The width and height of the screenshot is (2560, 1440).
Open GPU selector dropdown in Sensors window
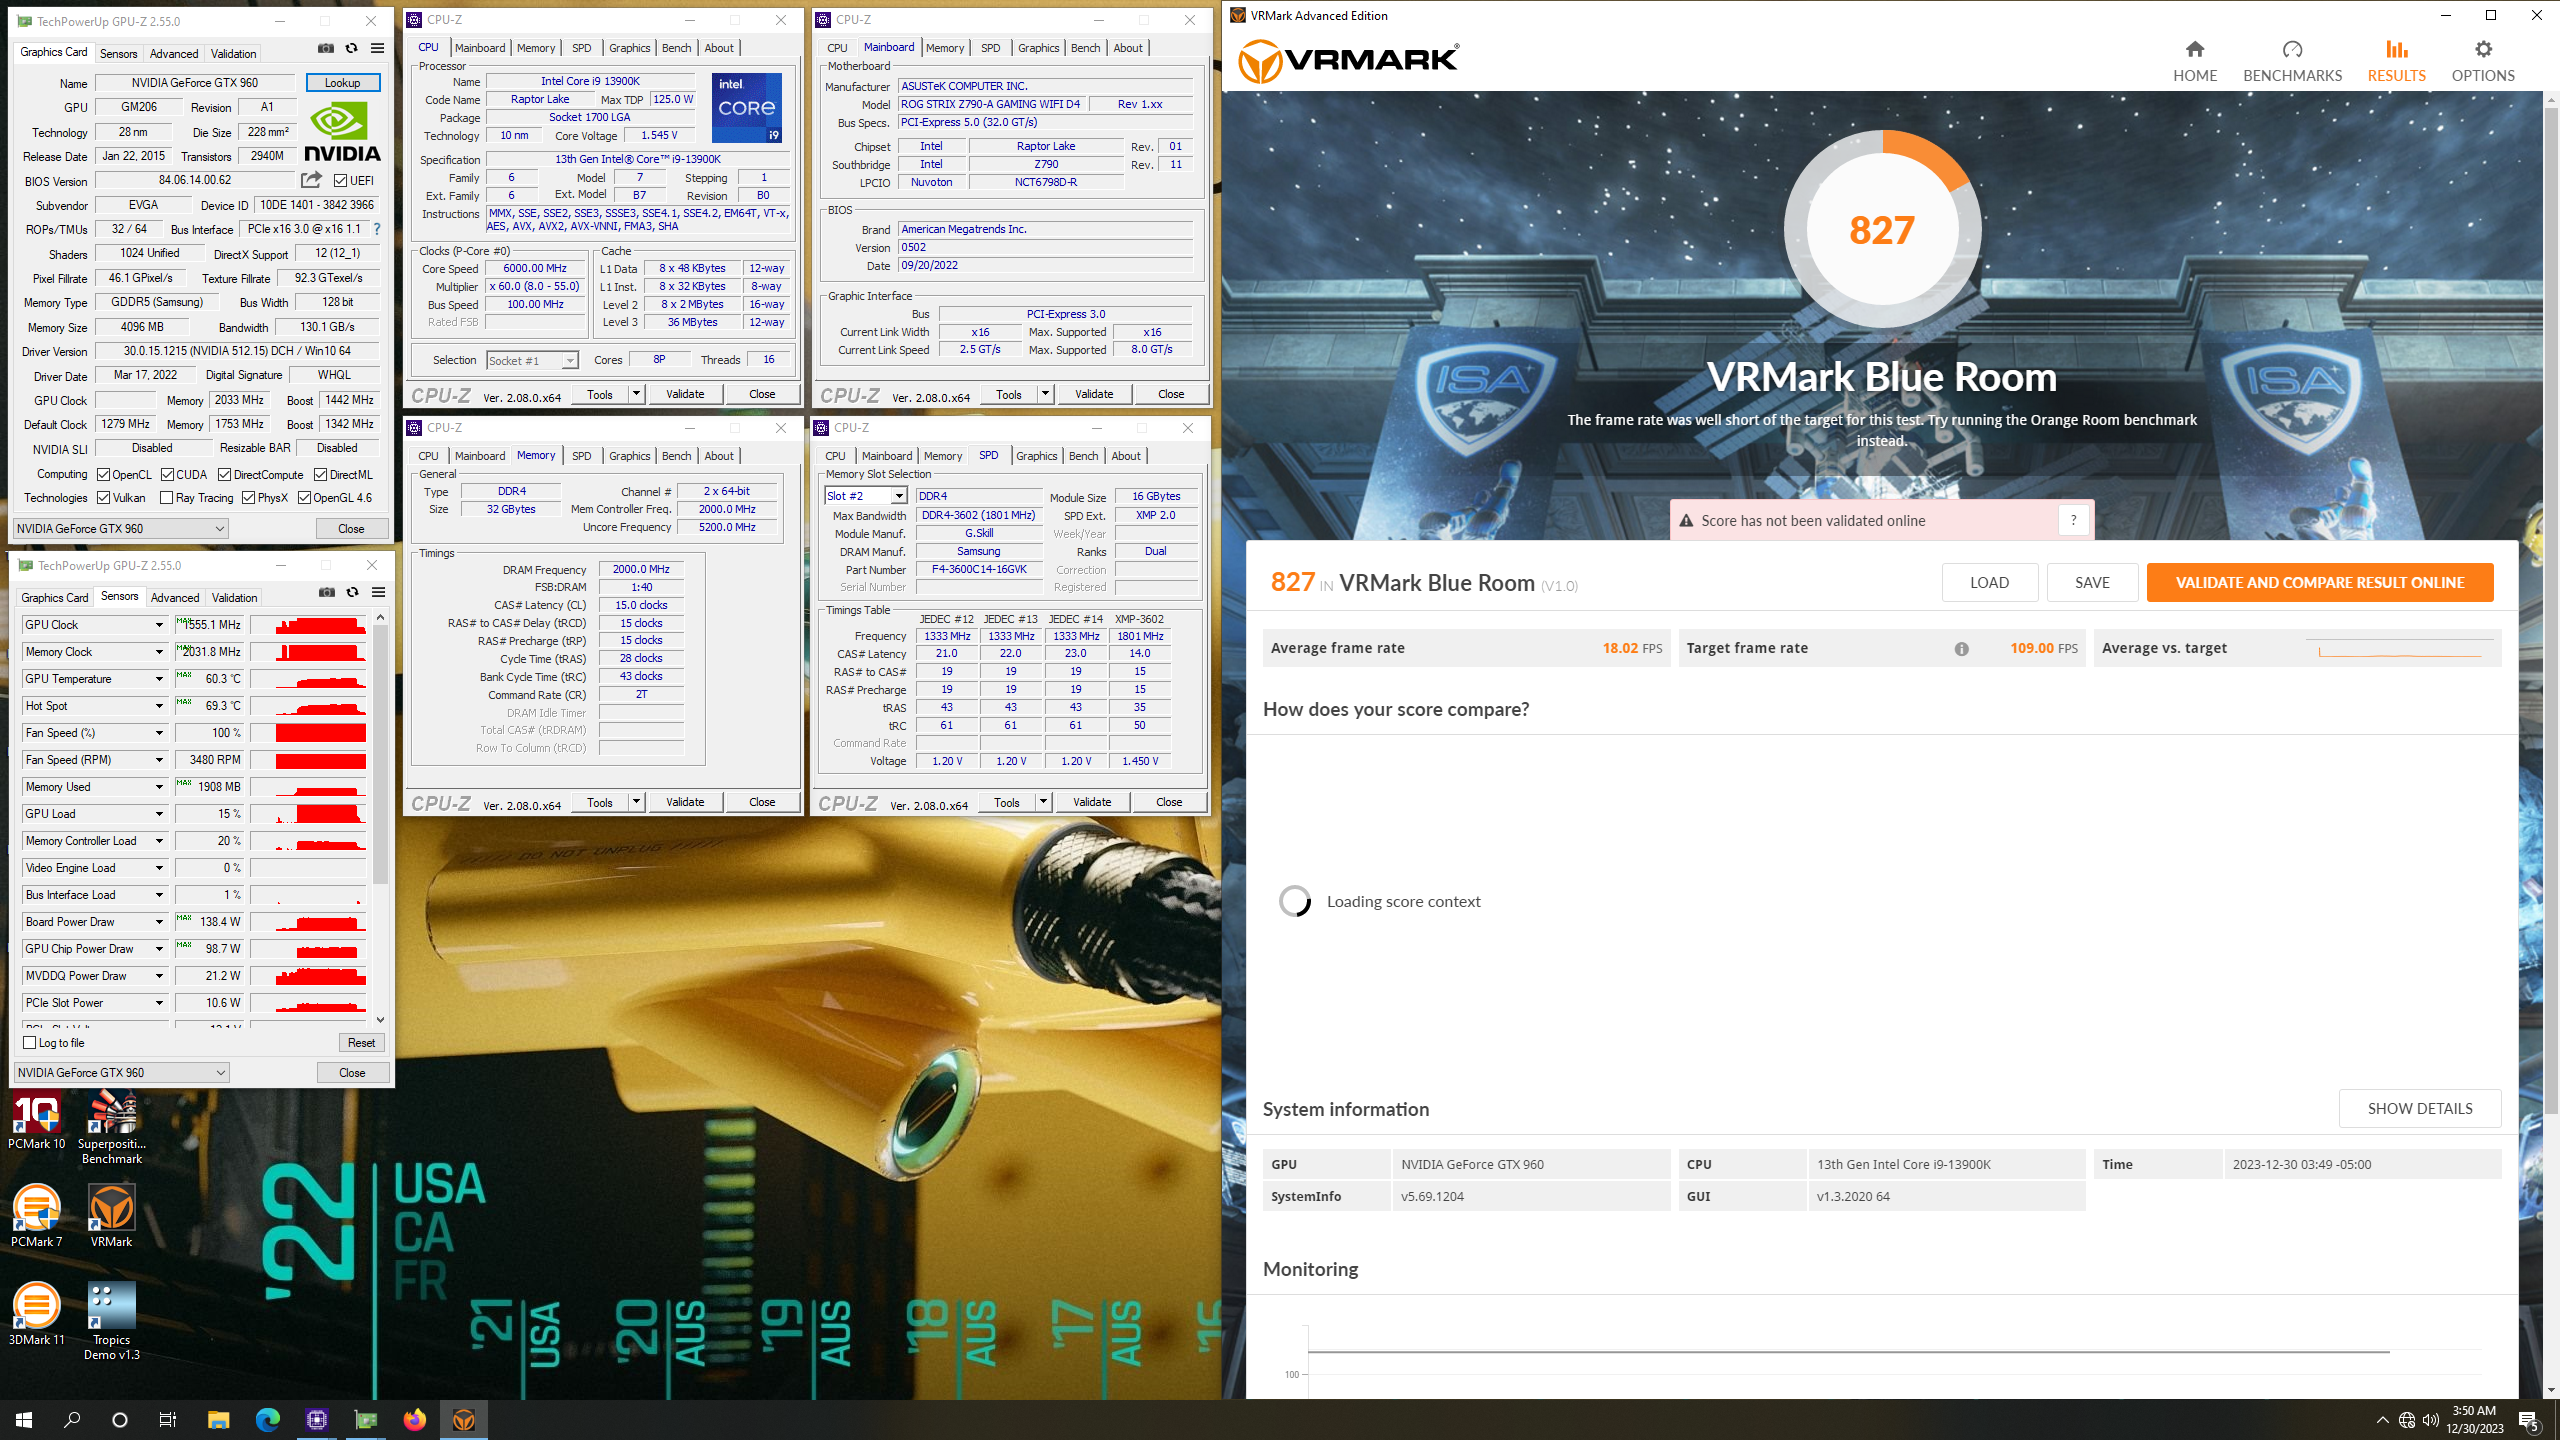click(121, 1072)
